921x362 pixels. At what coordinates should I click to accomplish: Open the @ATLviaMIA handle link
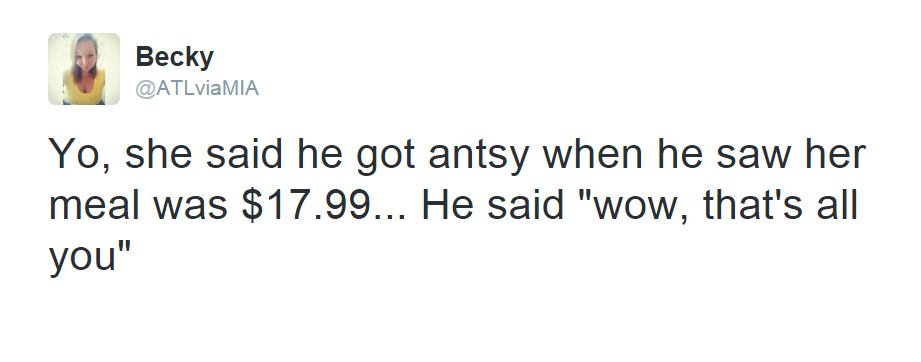point(197,88)
